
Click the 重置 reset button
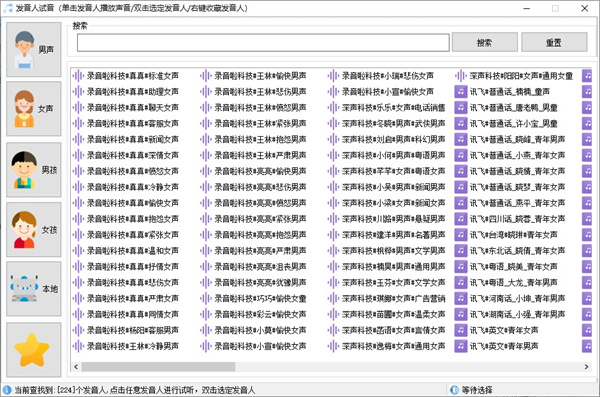point(554,42)
